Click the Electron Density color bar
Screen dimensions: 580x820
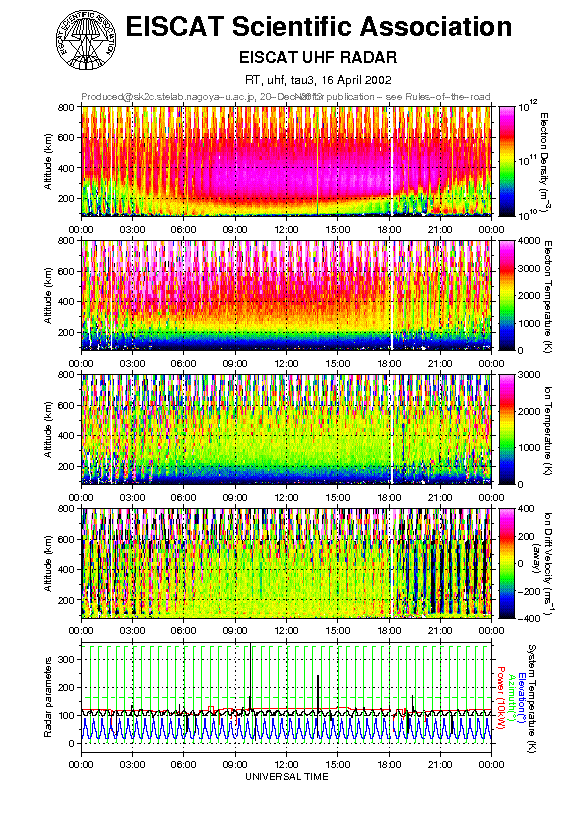506,161
